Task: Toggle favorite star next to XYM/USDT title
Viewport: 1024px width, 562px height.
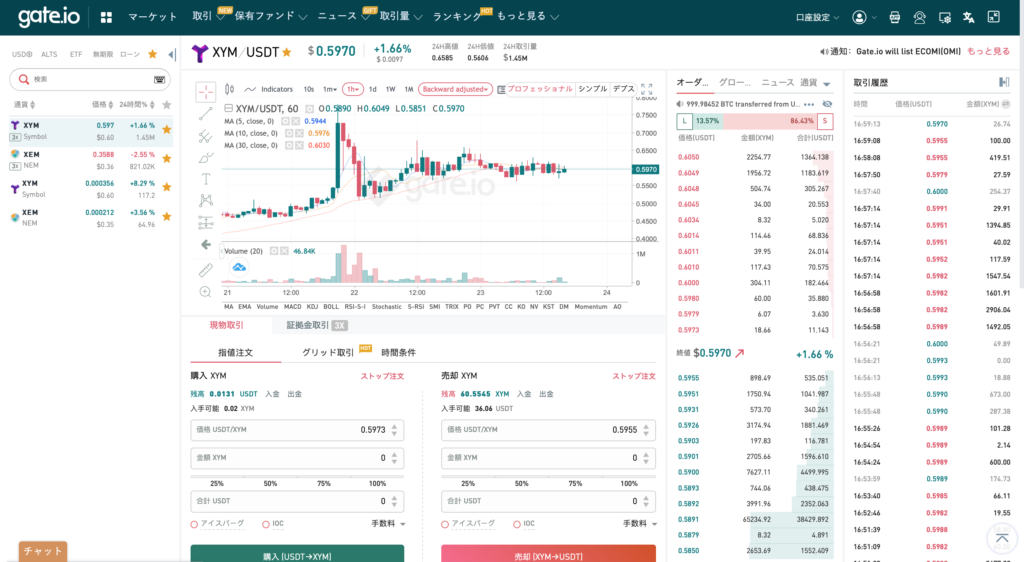Action: tap(287, 51)
